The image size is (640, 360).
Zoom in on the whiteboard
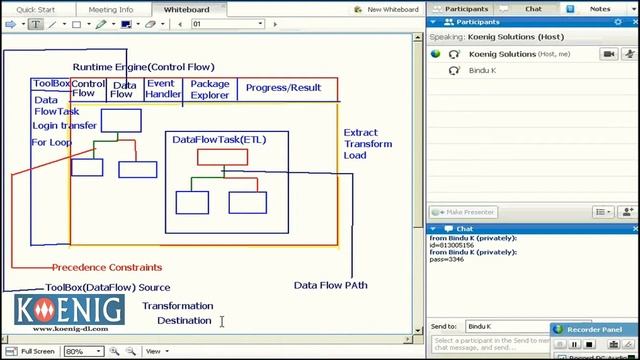(114, 351)
